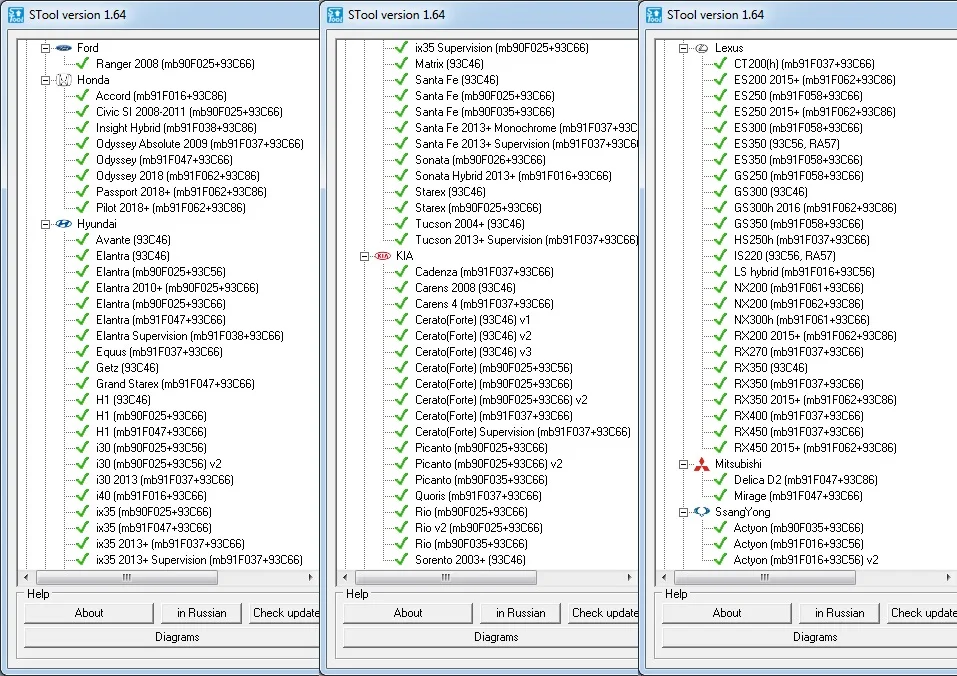Screen dimensions: 957x676
Task: Open About in the right window
Action: tap(727, 613)
